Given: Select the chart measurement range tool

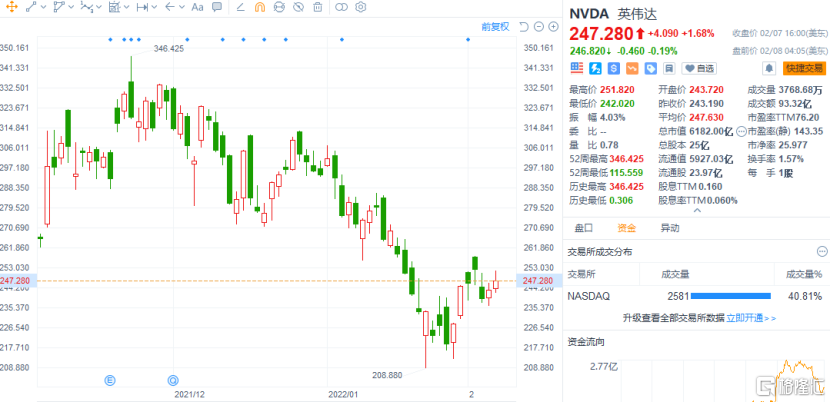Looking at the screenshot, I should pyautogui.click(x=114, y=7).
